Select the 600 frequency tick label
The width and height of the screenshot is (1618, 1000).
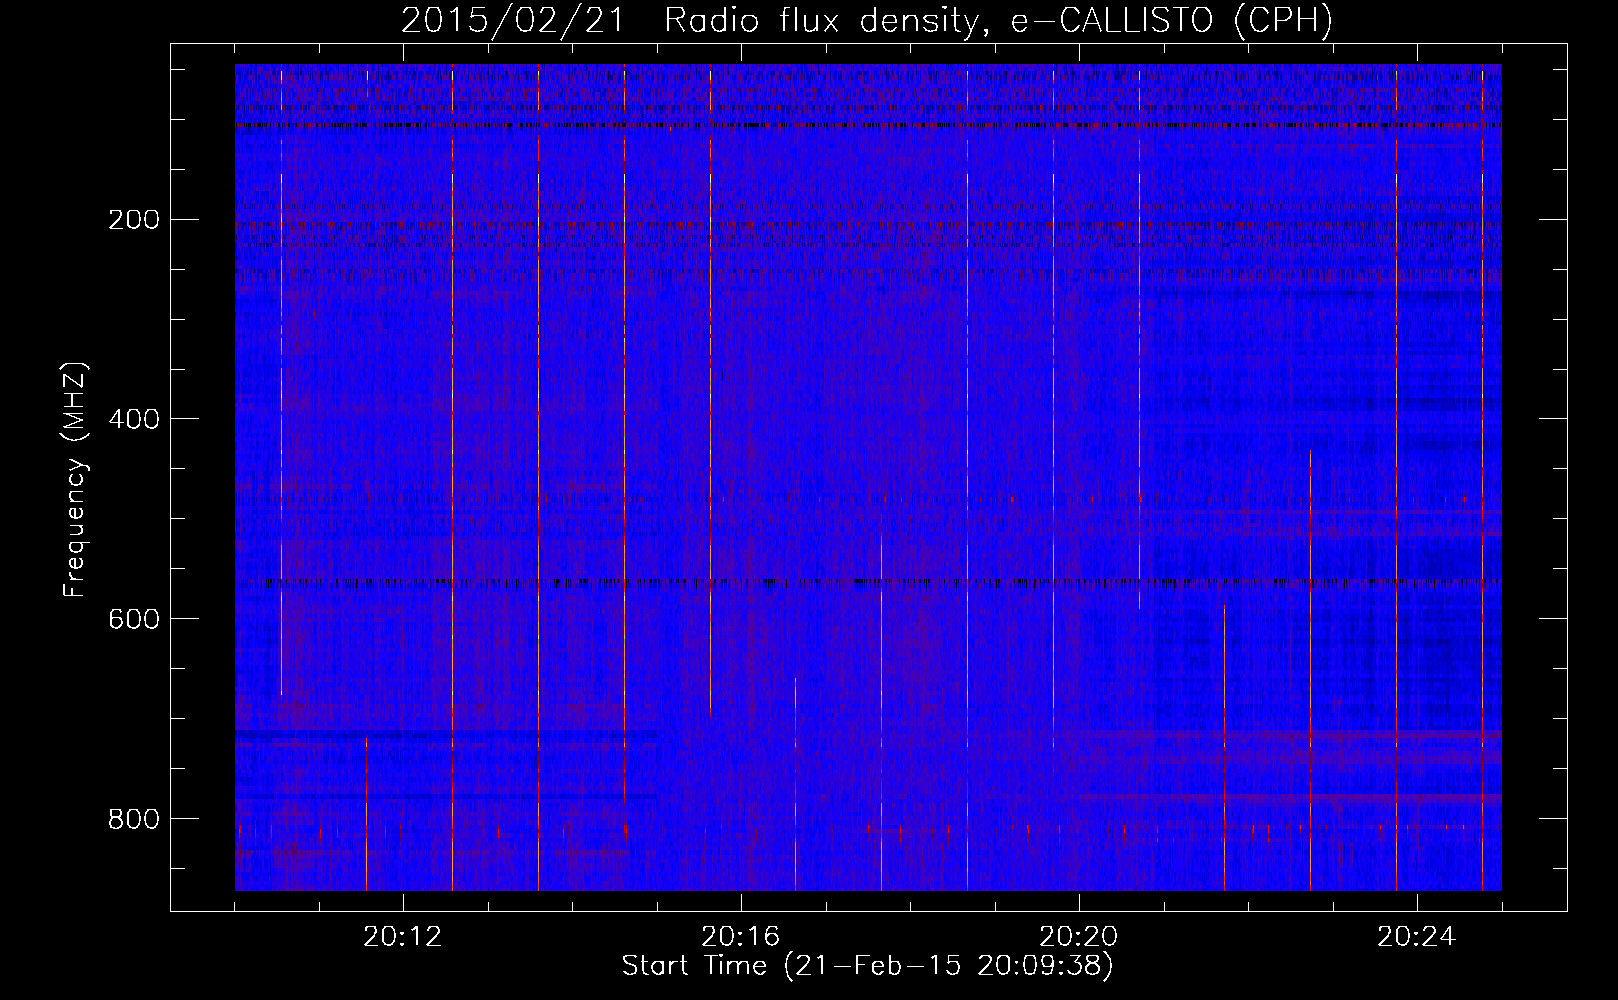(133, 619)
